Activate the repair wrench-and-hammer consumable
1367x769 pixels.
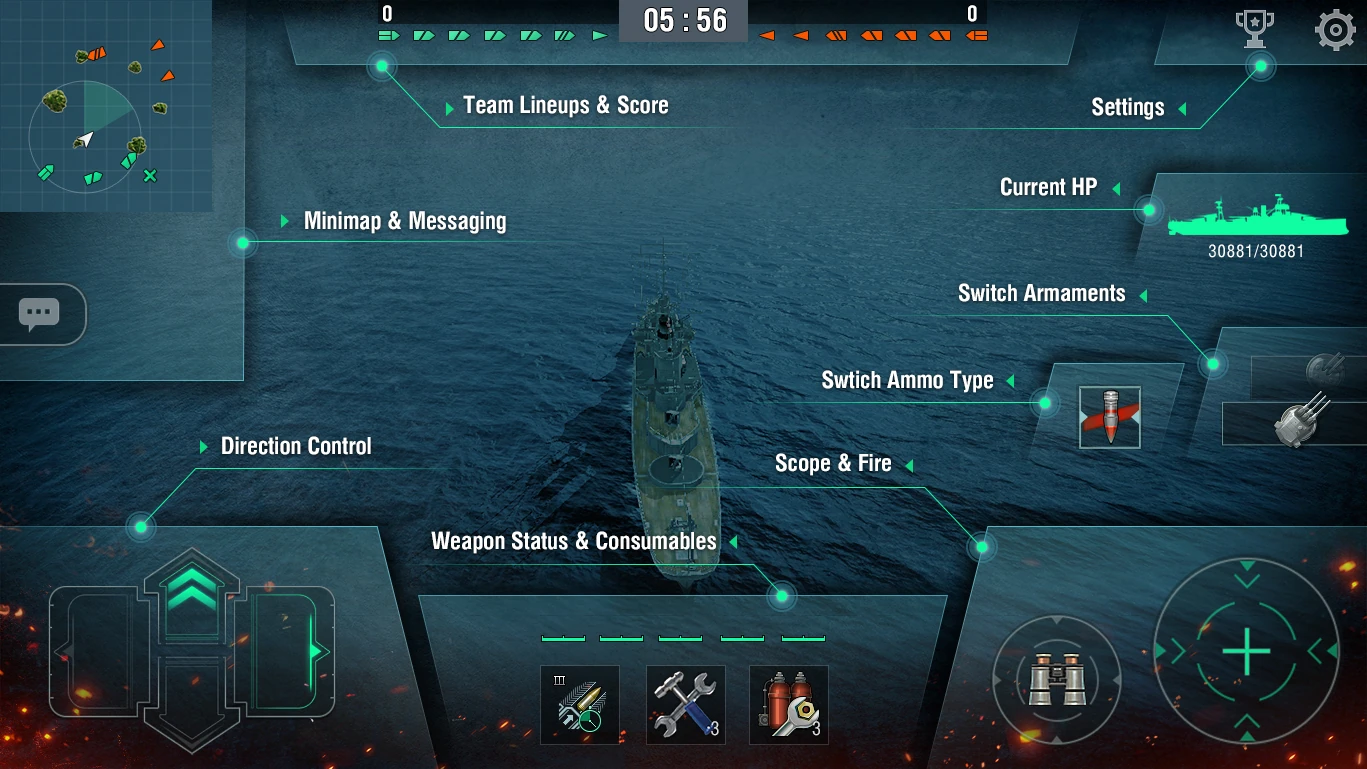tap(685, 705)
